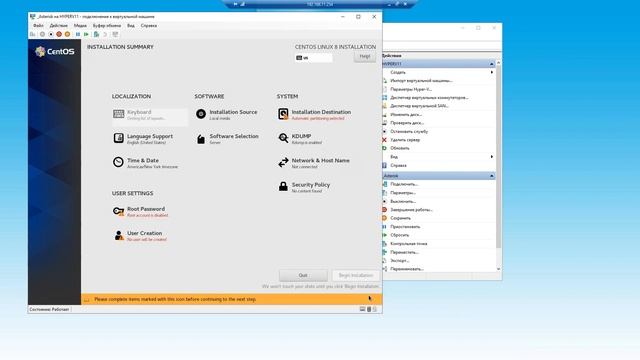The width and height of the screenshot is (640, 360).
Task: Click Контрольная точка under Asterisk actions
Action: [x=409, y=244]
